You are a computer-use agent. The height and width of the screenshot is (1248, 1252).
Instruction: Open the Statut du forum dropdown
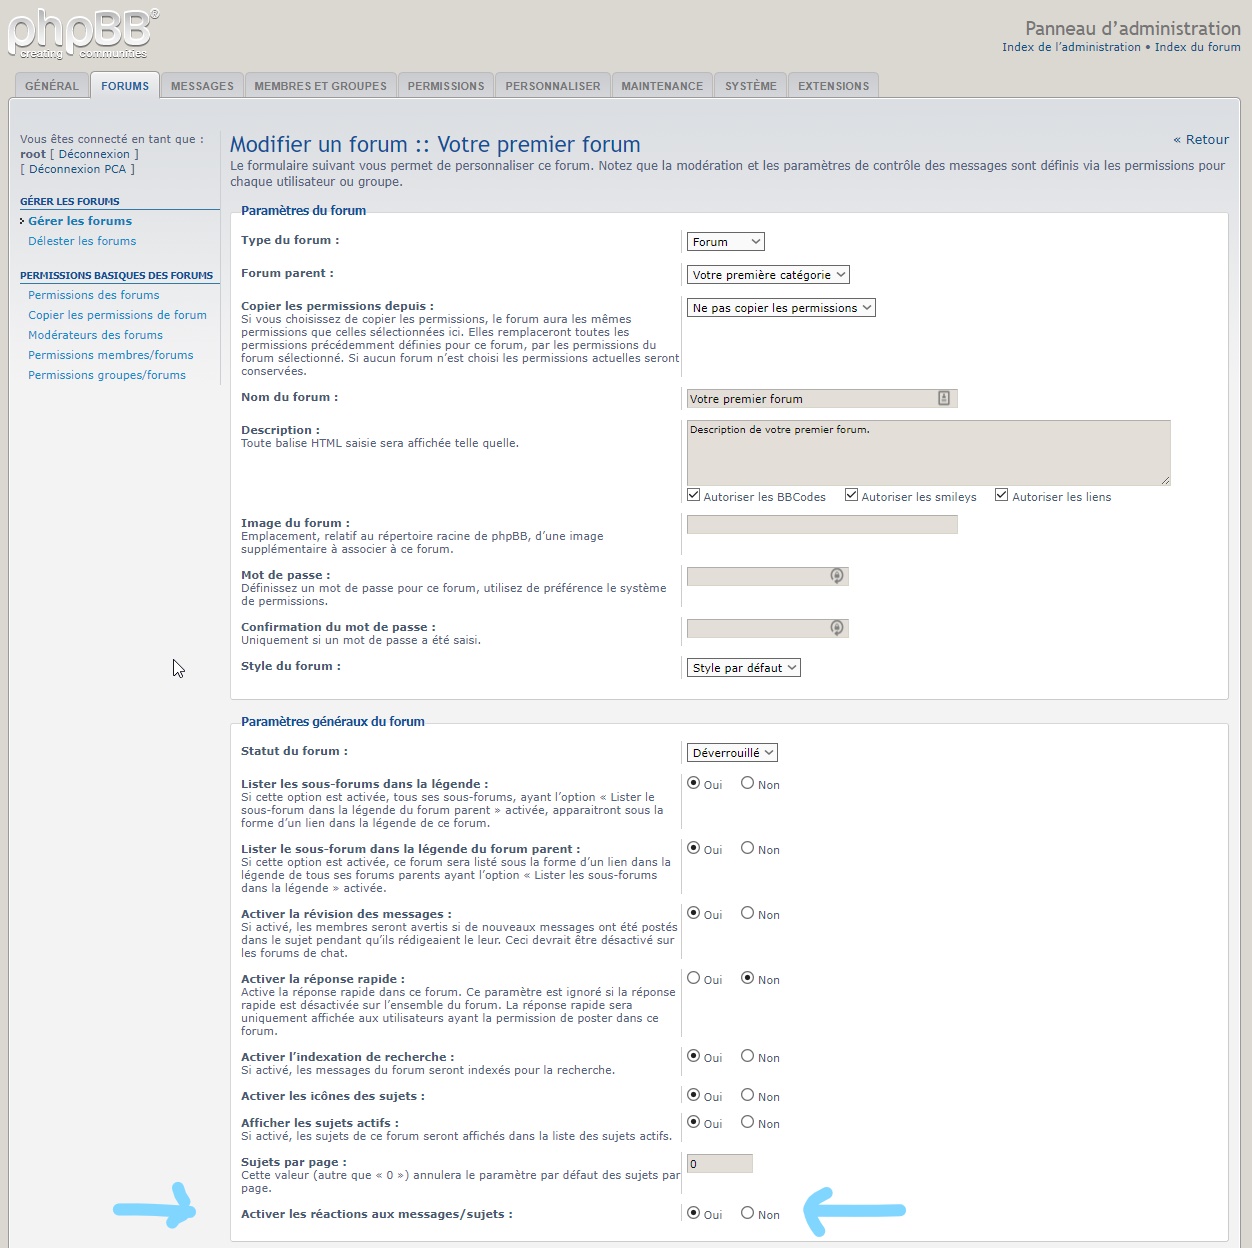click(732, 753)
